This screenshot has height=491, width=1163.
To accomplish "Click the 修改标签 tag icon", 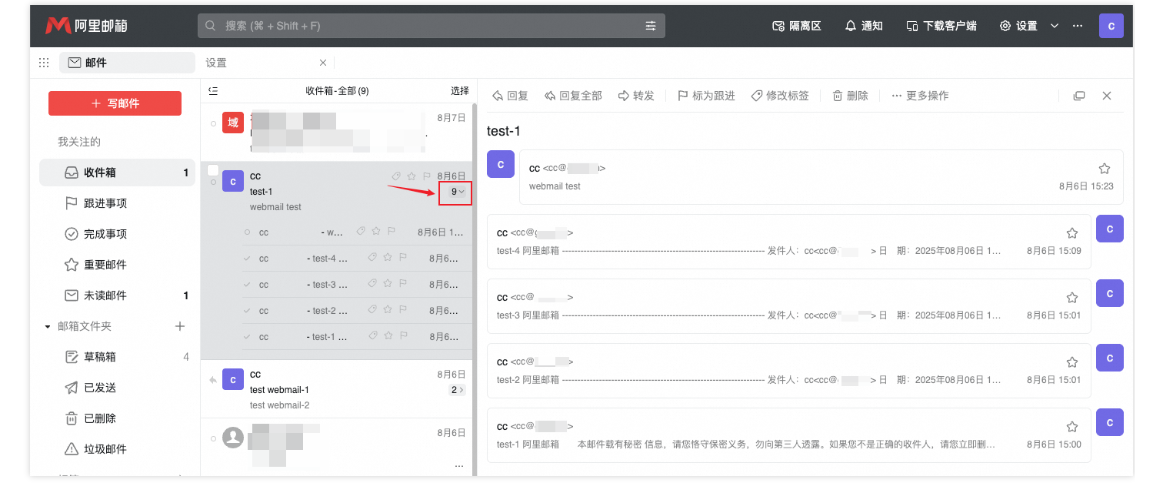I will pyautogui.click(x=757, y=96).
